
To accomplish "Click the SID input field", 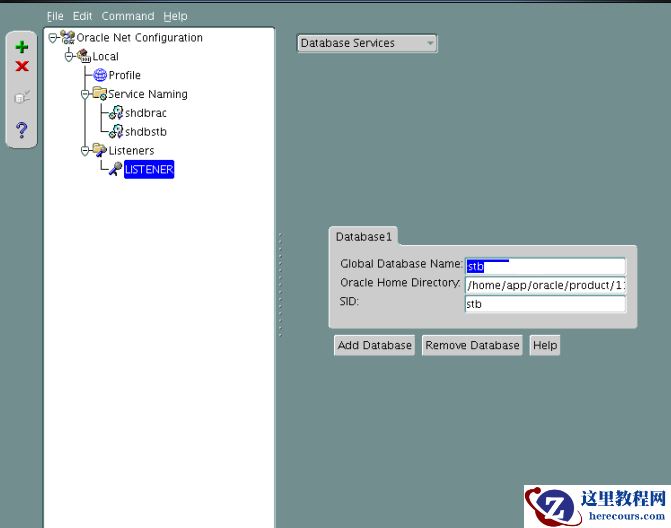I will (x=545, y=304).
